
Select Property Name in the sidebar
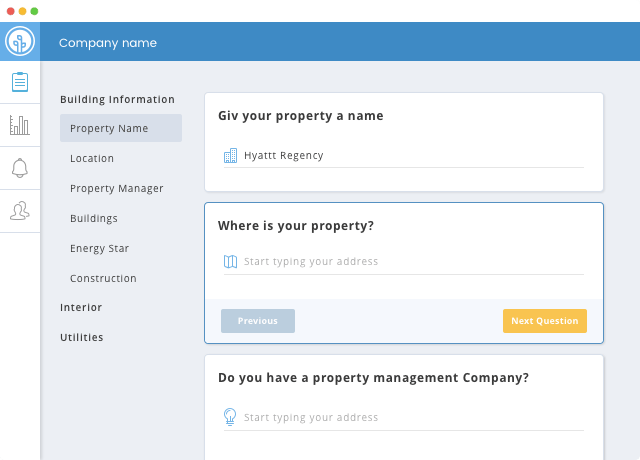121,128
